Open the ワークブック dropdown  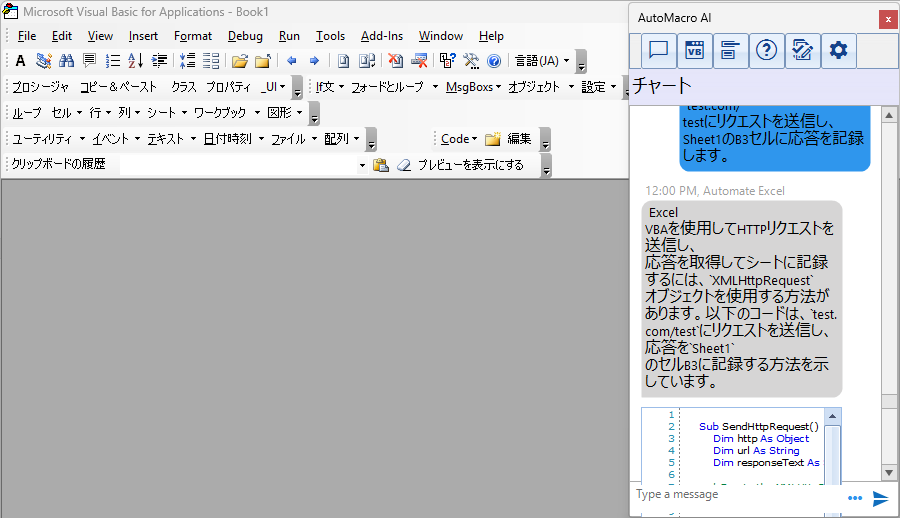[224, 113]
